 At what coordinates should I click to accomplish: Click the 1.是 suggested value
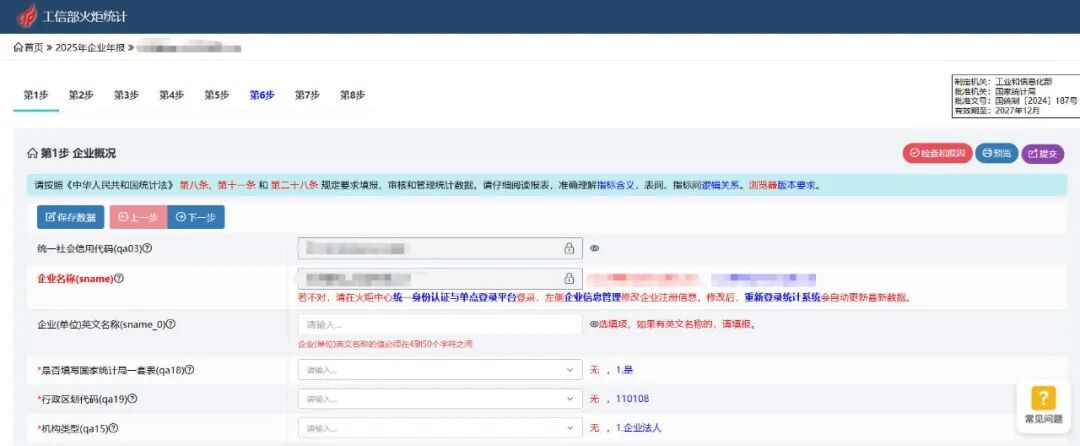tap(624, 370)
